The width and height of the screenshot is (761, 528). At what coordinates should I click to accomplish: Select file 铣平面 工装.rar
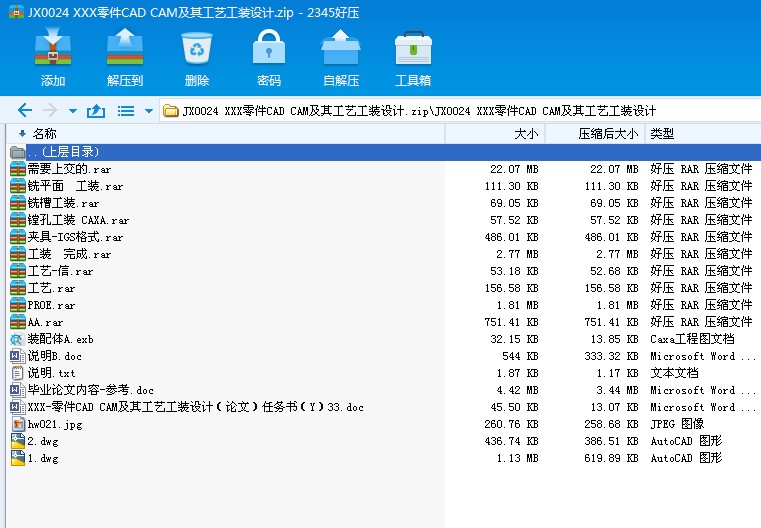[x=75, y=186]
